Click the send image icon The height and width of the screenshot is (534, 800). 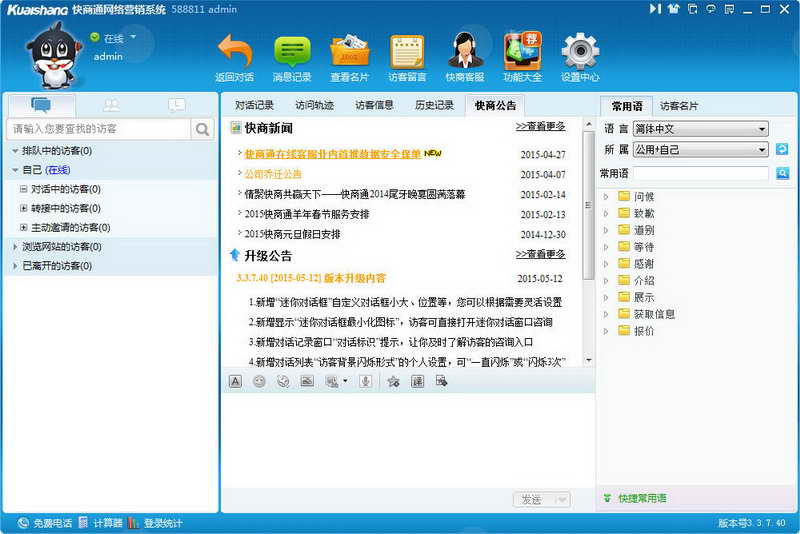[307, 381]
